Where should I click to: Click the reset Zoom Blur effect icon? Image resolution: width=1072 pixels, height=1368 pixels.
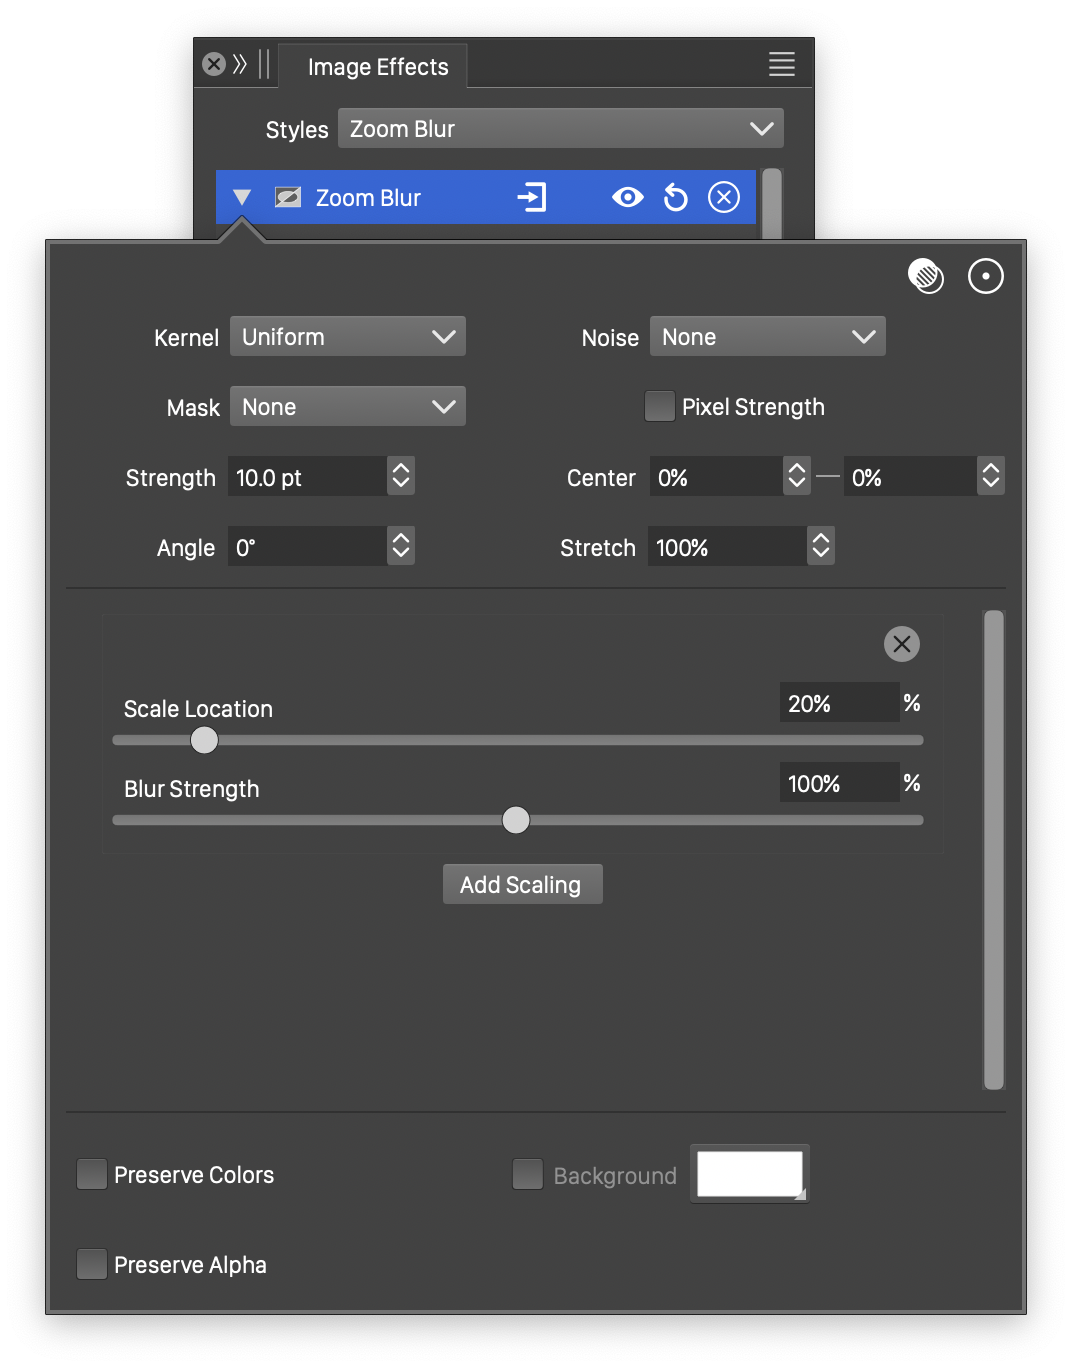[x=676, y=198]
